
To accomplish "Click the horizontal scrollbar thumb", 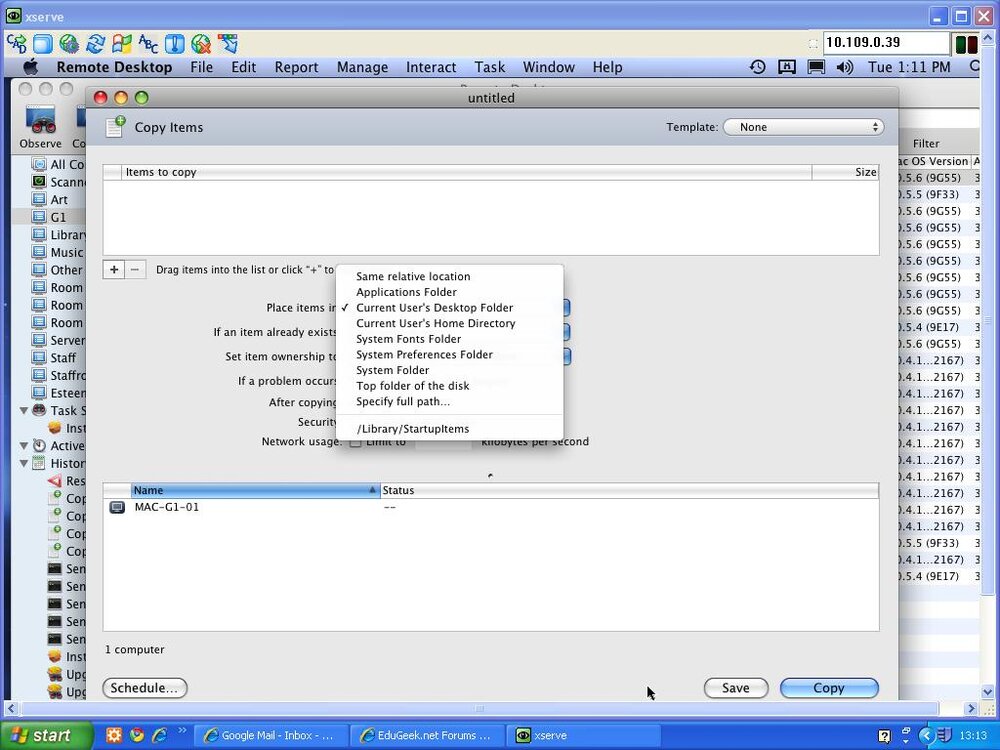I will pyautogui.click(x=480, y=709).
